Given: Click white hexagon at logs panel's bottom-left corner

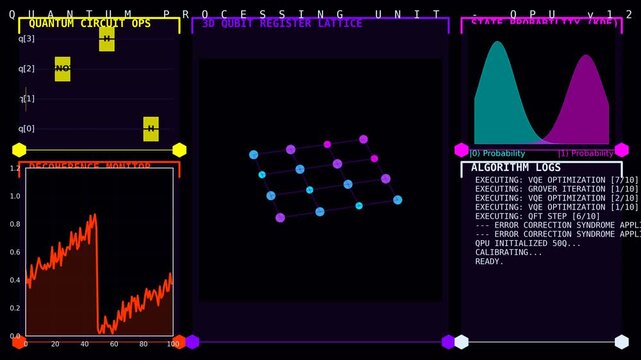Looking at the screenshot, I should click(x=462, y=342).
